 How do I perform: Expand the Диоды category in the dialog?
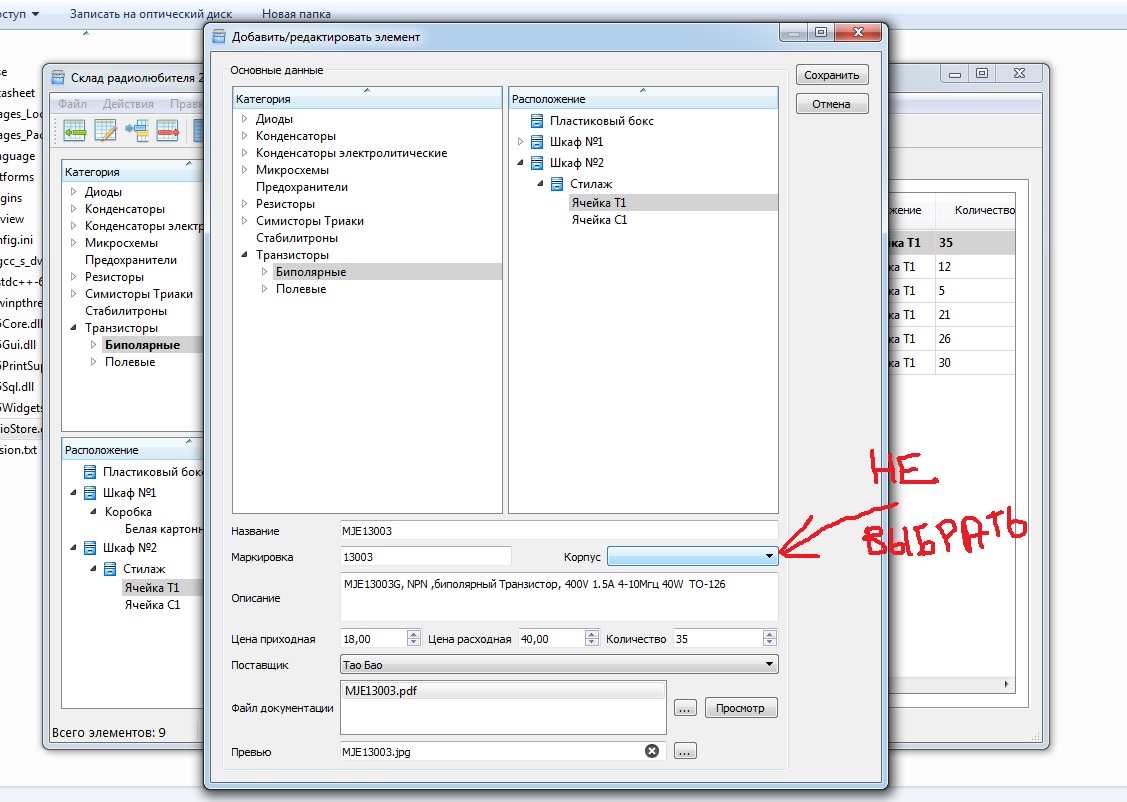point(243,120)
